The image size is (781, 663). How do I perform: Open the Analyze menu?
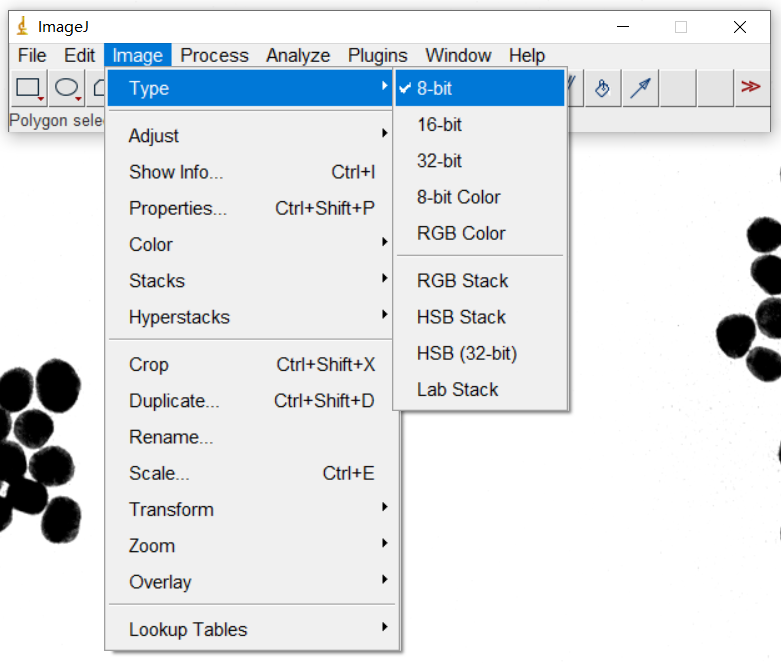(x=298, y=55)
